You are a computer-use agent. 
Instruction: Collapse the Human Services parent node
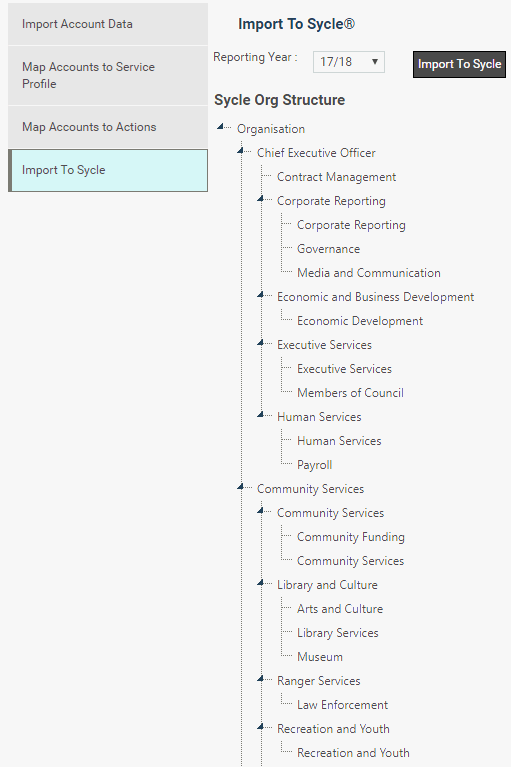click(x=260, y=415)
